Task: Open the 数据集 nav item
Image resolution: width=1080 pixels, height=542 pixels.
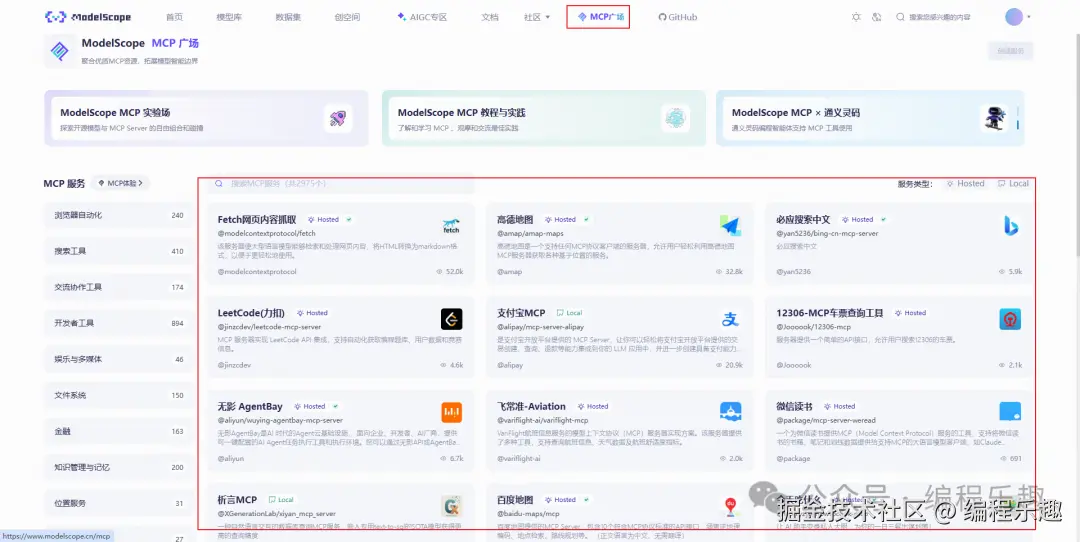Action: (288, 17)
